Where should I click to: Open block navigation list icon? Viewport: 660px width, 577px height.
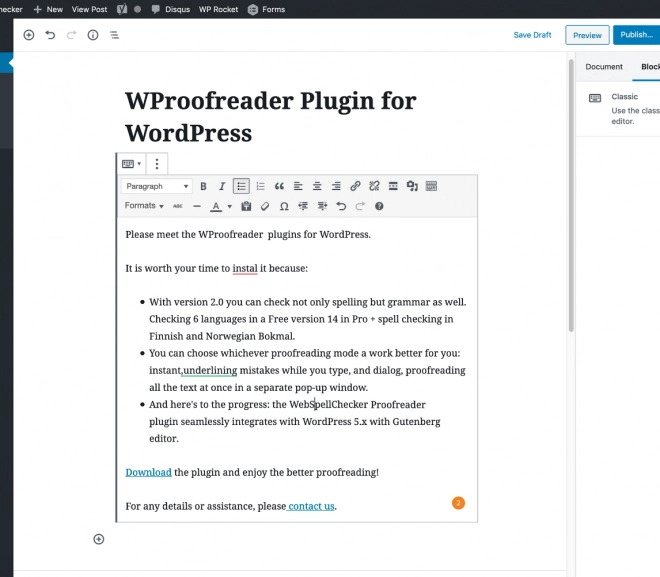click(x=114, y=35)
